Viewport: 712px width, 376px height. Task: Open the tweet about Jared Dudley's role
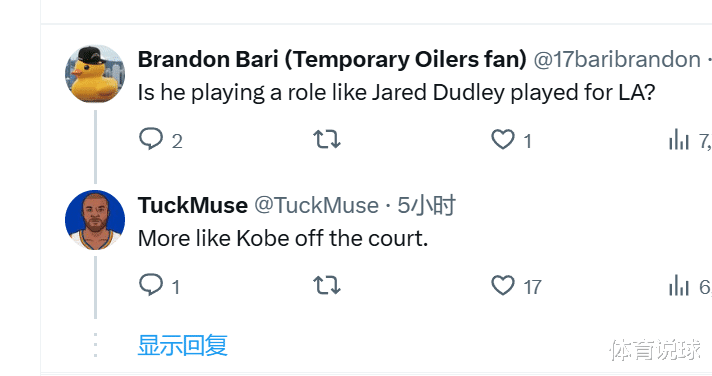coord(396,93)
